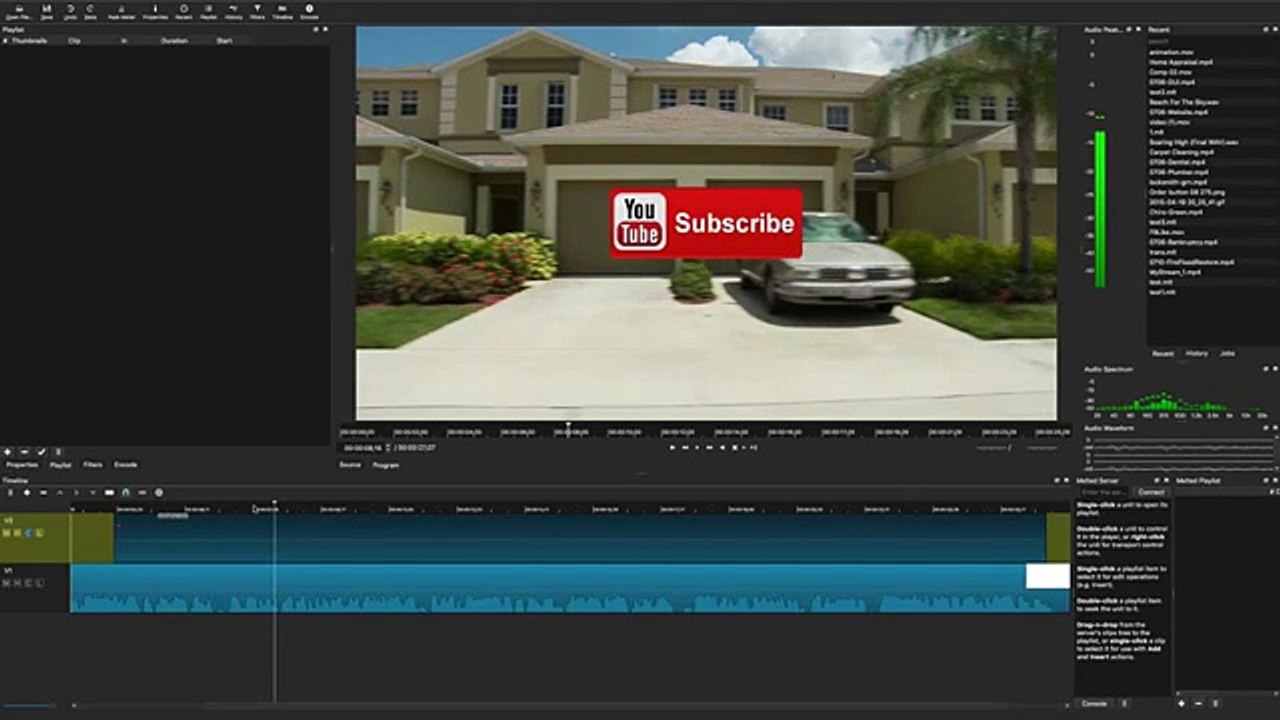Click the Recent toolbar icon
The width and height of the screenshot is (1280, 720).
pos(184,12)
